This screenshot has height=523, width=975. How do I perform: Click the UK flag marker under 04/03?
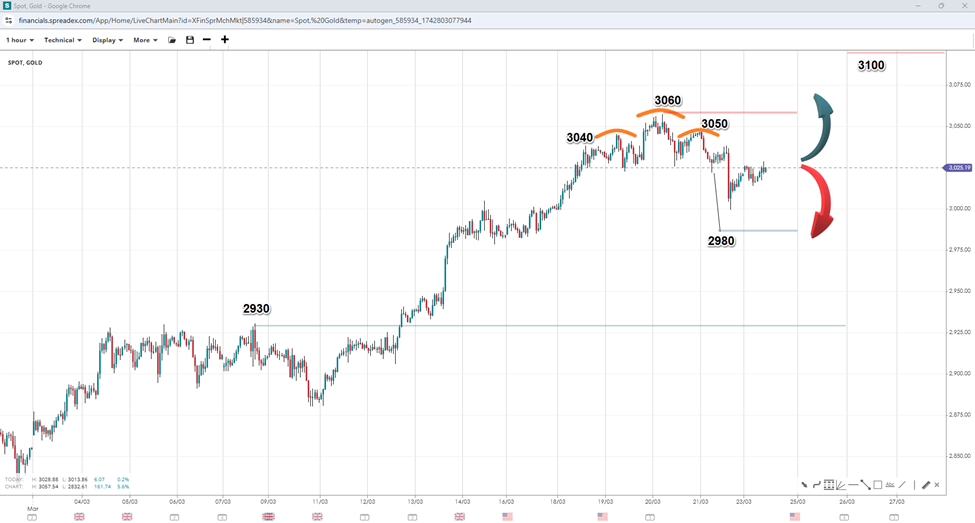[79, 517]
